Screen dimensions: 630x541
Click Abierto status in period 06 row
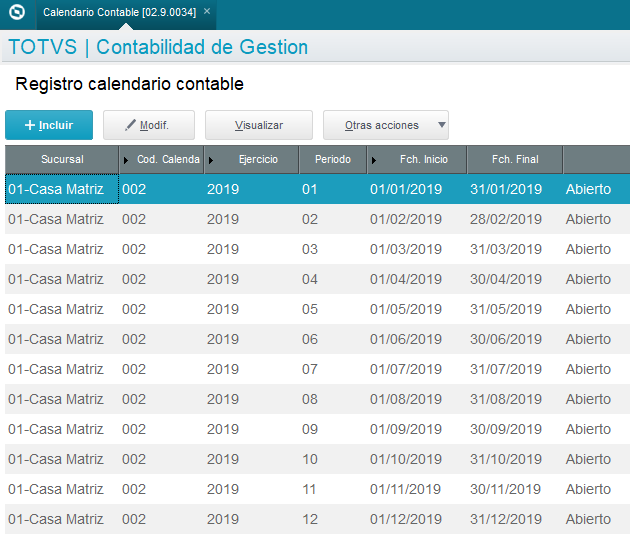pyautogui.click(x=588, y=339)
